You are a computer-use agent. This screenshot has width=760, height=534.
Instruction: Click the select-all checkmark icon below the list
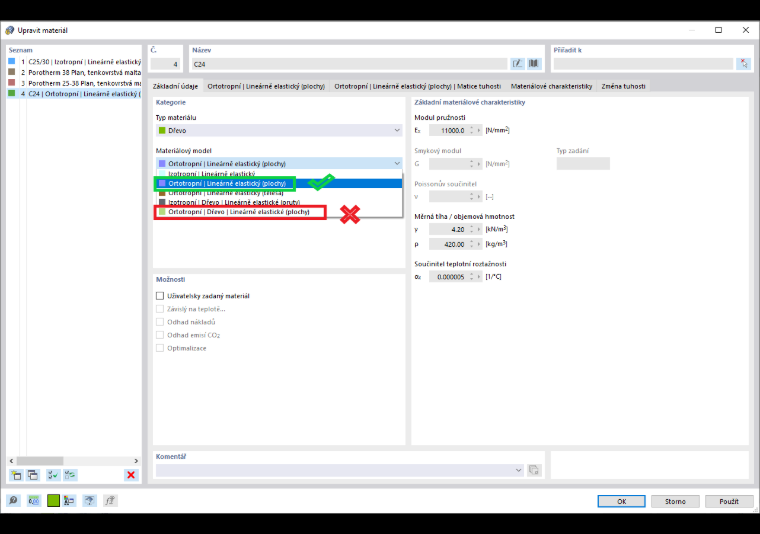click(52, 475)
